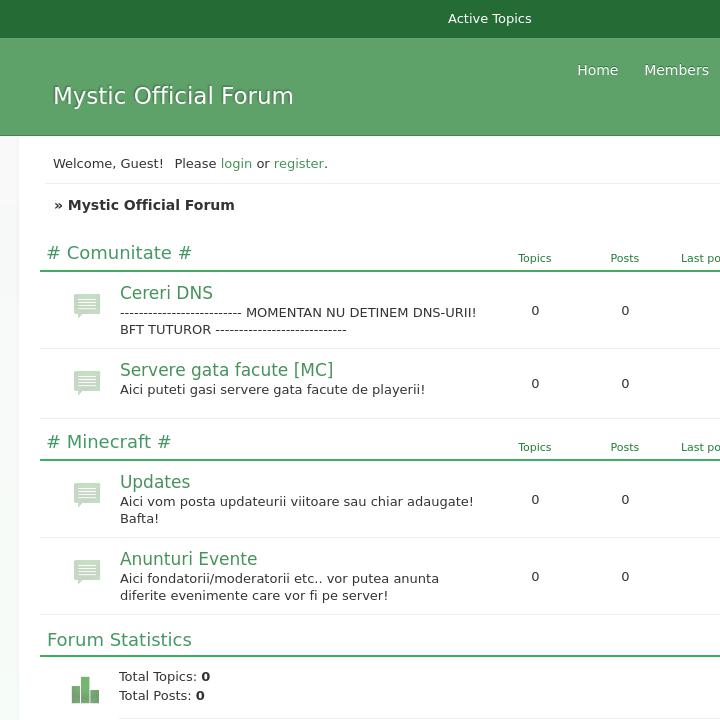Viewport: 720px width, 720px height.
Task: Click the Forum Statistics heading
Action: [x=119, y=640]
